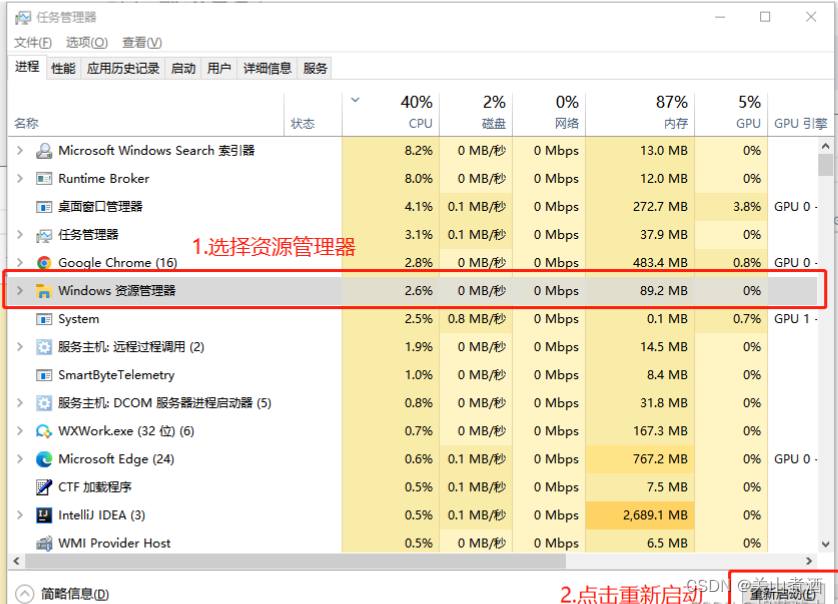
Task: Click the vertical scrollbar thumb
Action: coord(825,165)
